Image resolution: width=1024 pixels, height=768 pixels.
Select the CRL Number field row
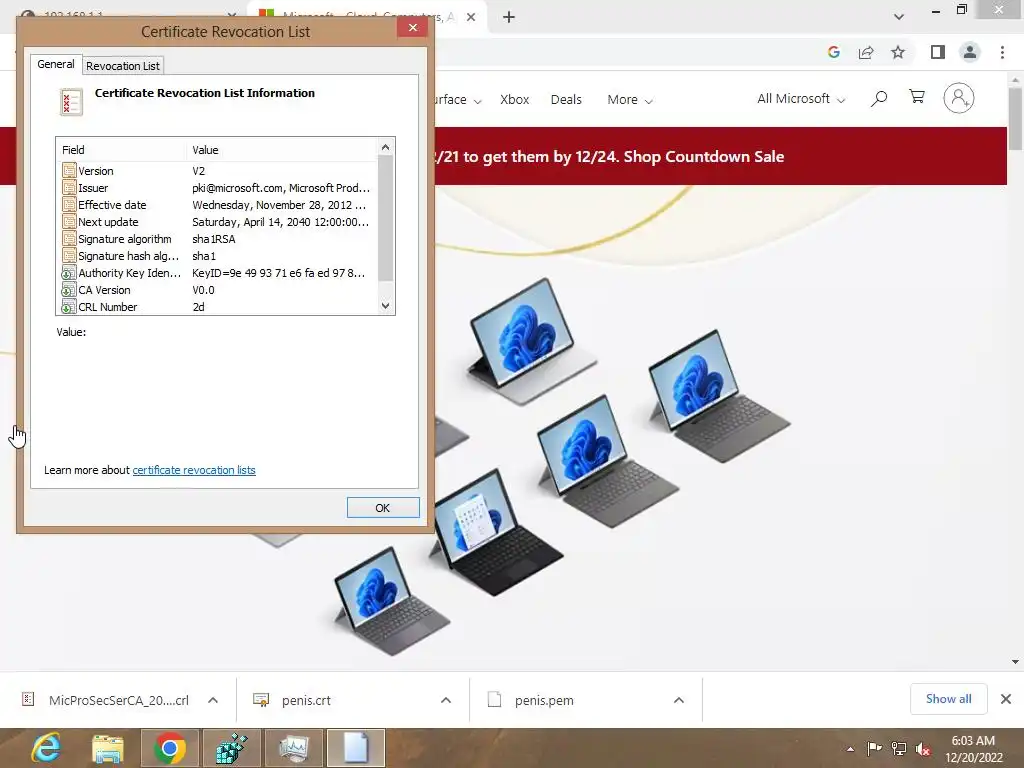point(219,306)
